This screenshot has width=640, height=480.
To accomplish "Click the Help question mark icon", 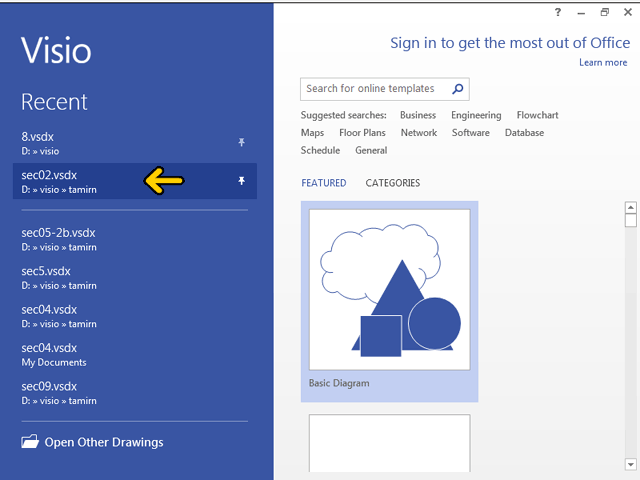I will pos(558,12).
